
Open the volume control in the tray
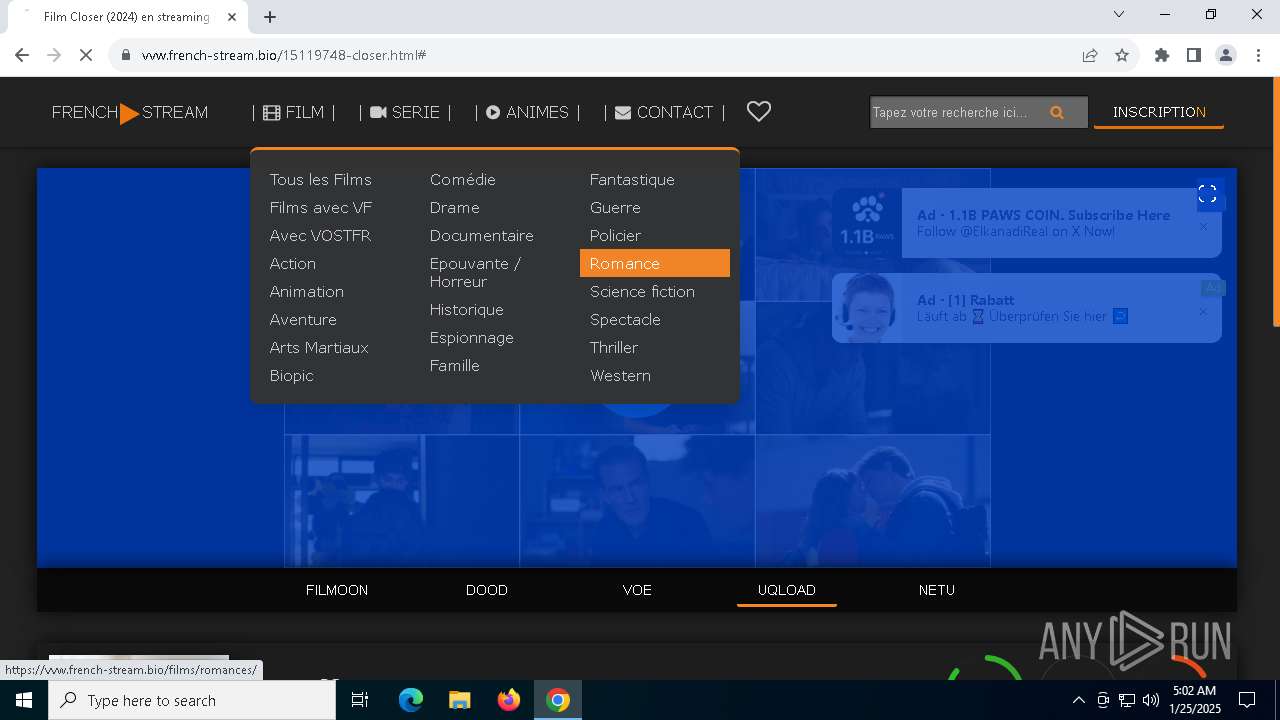pyautogui.click(x=1150, y=700)
